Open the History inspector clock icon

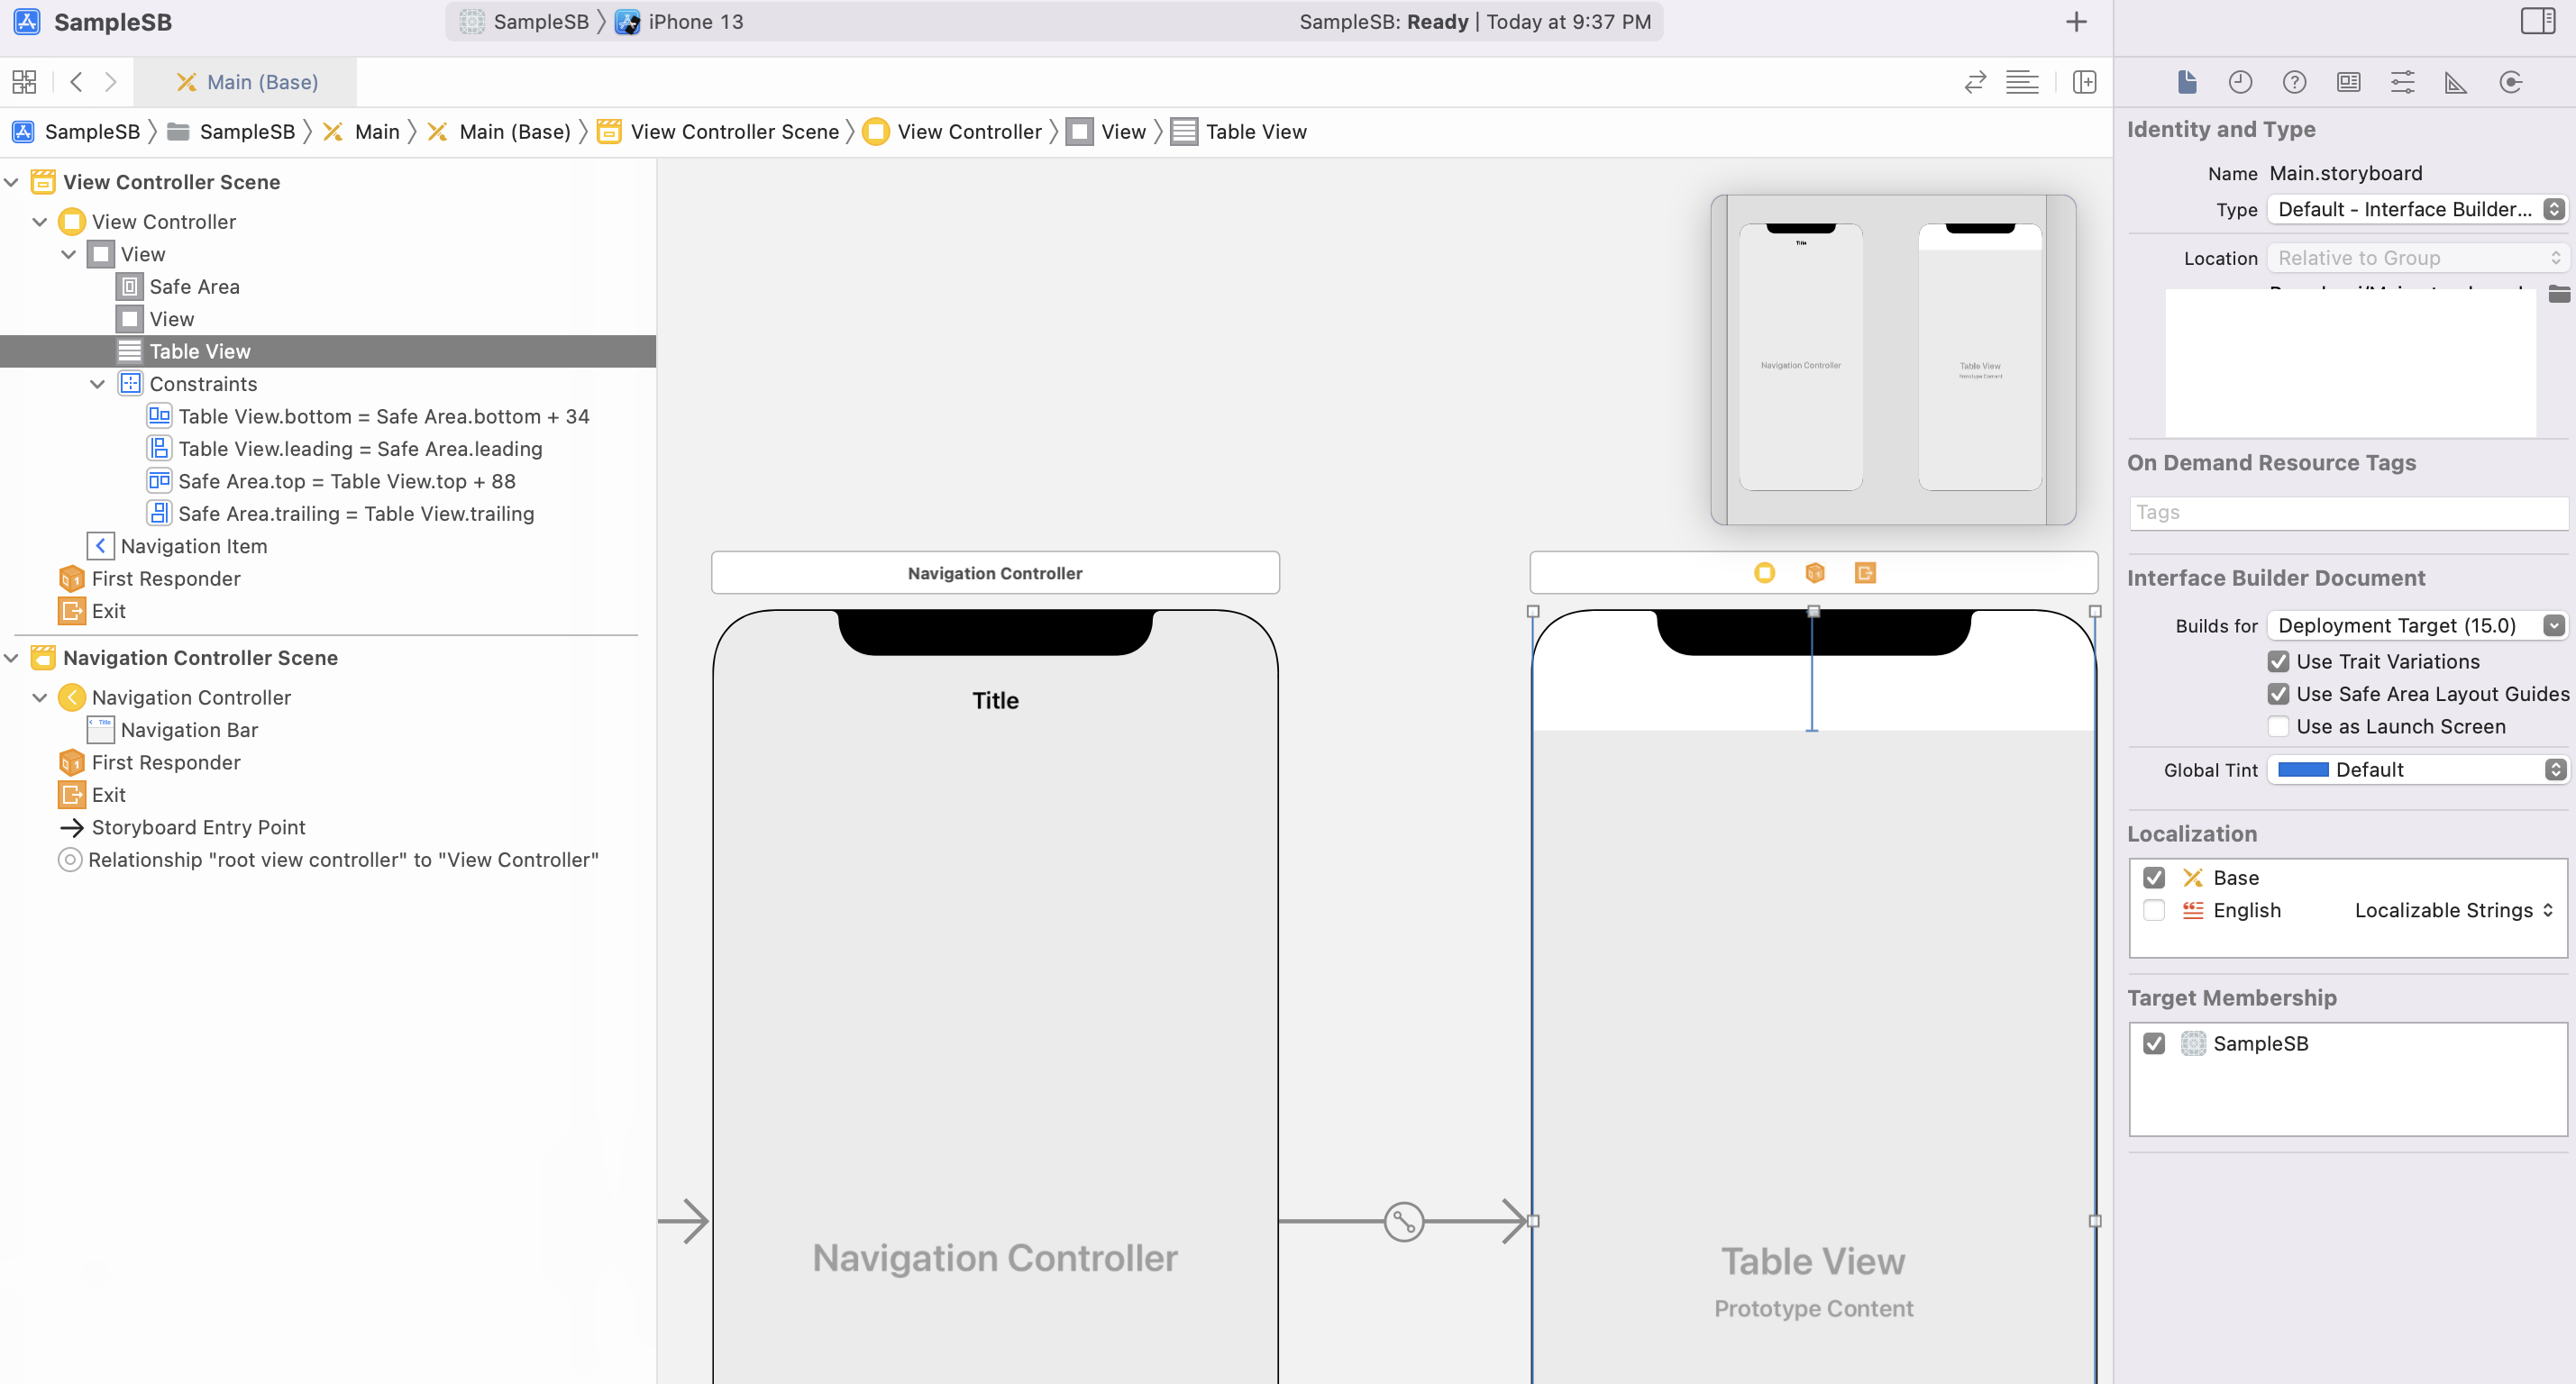[x=2240, y=82]
